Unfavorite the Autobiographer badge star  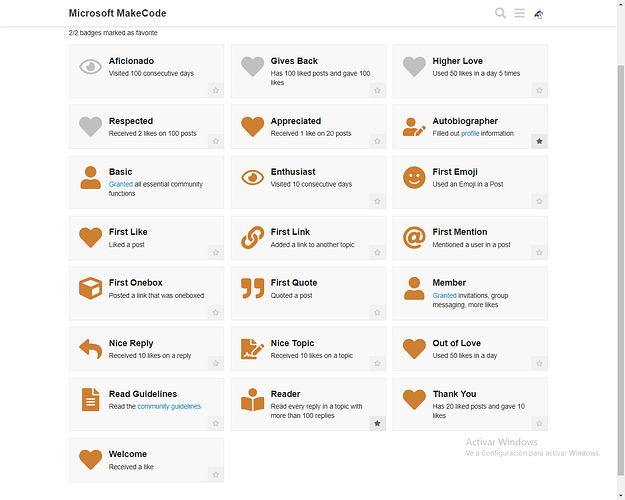coord(539,141)
